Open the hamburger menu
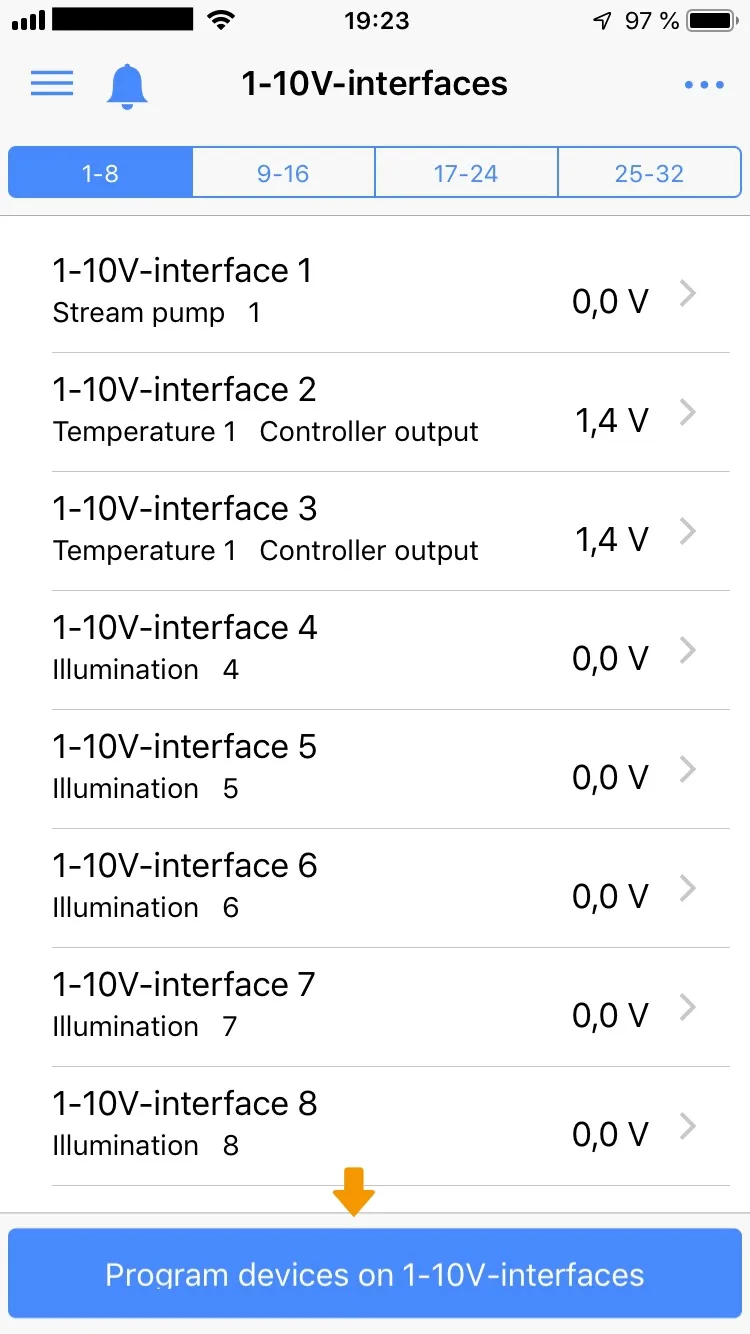The width and height of the screenshot is (750, 1334). (52, 83)
